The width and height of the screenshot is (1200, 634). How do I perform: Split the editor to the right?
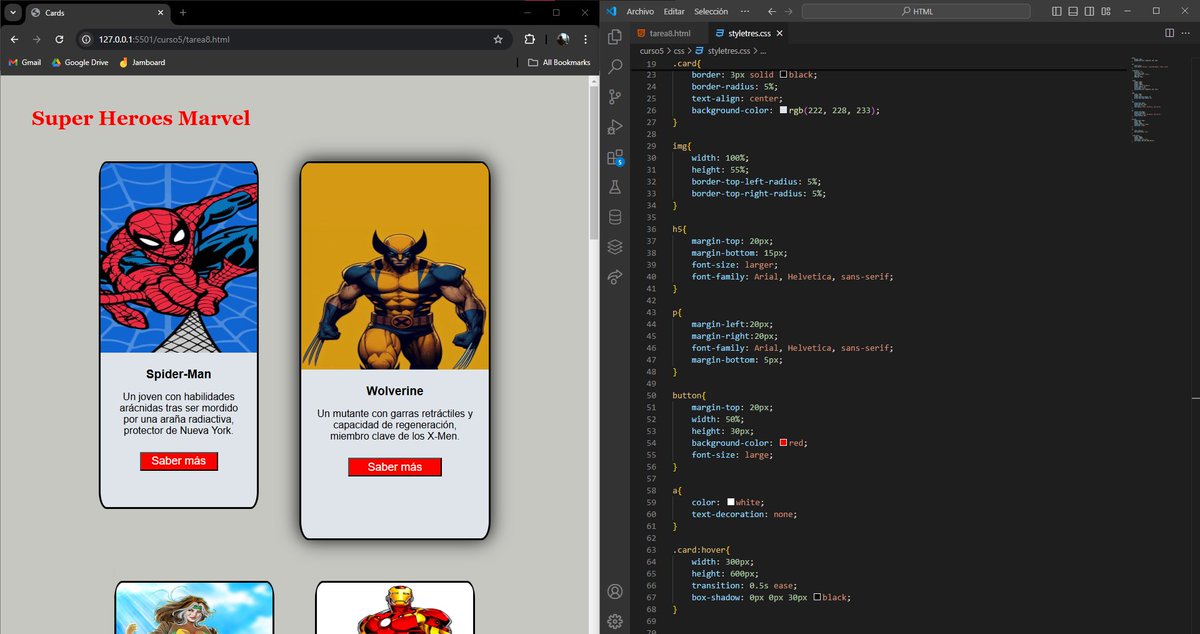coord(1169,33)
